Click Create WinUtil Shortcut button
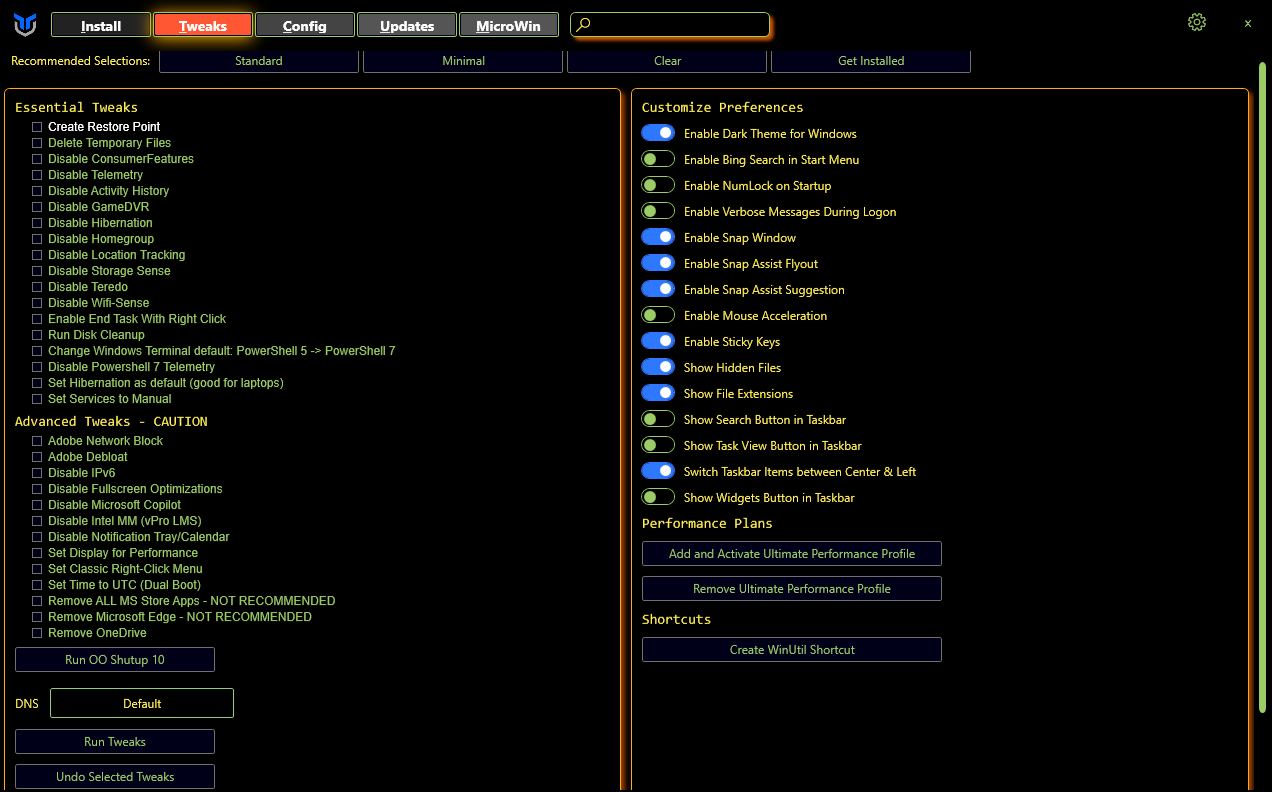This screenshot has width=1272, height=792. [x=792, y=650]
